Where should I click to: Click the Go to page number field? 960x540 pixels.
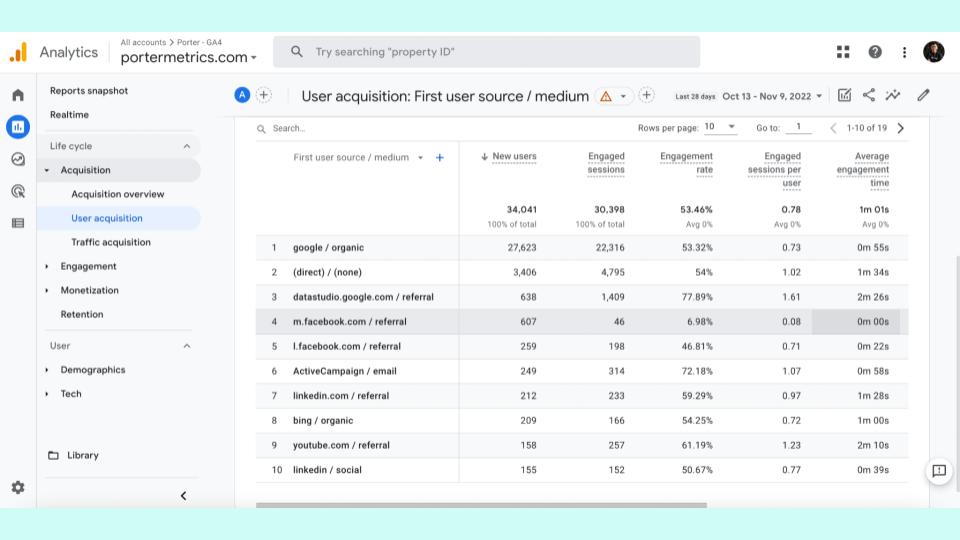click(798, 127)
